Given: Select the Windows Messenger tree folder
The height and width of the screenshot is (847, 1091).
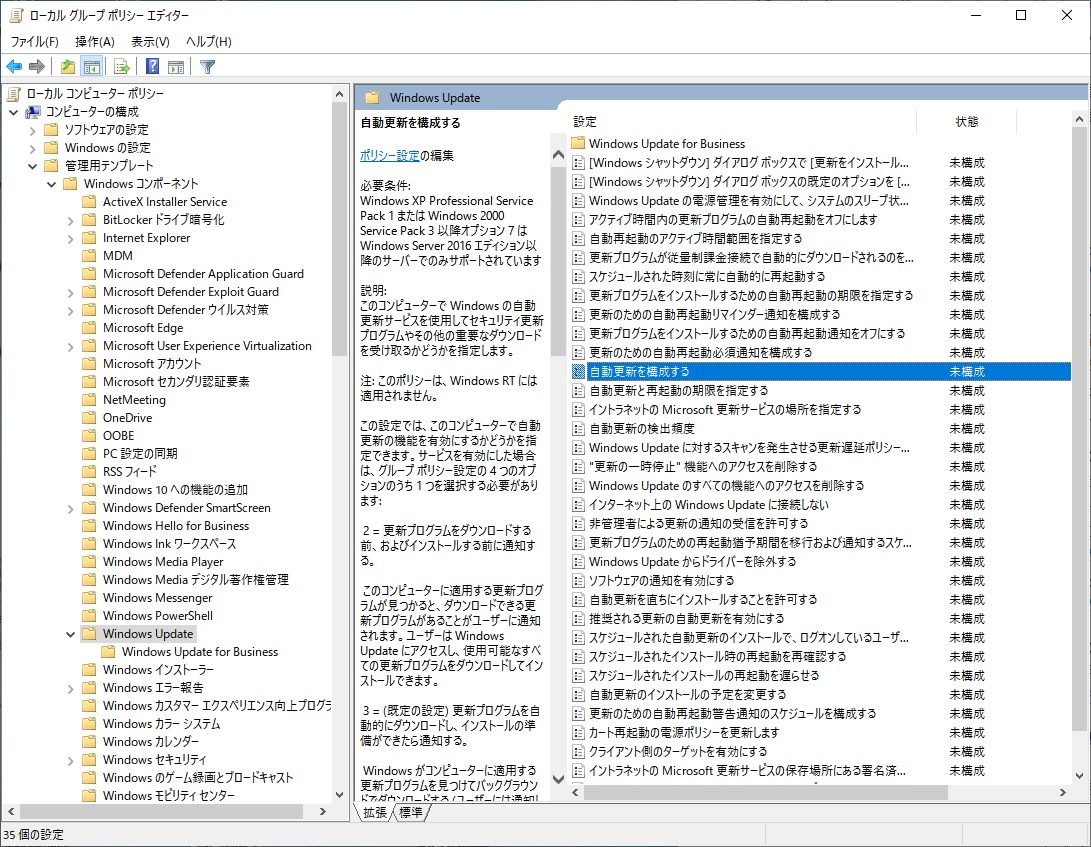Looking at the screenshot, I should point(158,598).
